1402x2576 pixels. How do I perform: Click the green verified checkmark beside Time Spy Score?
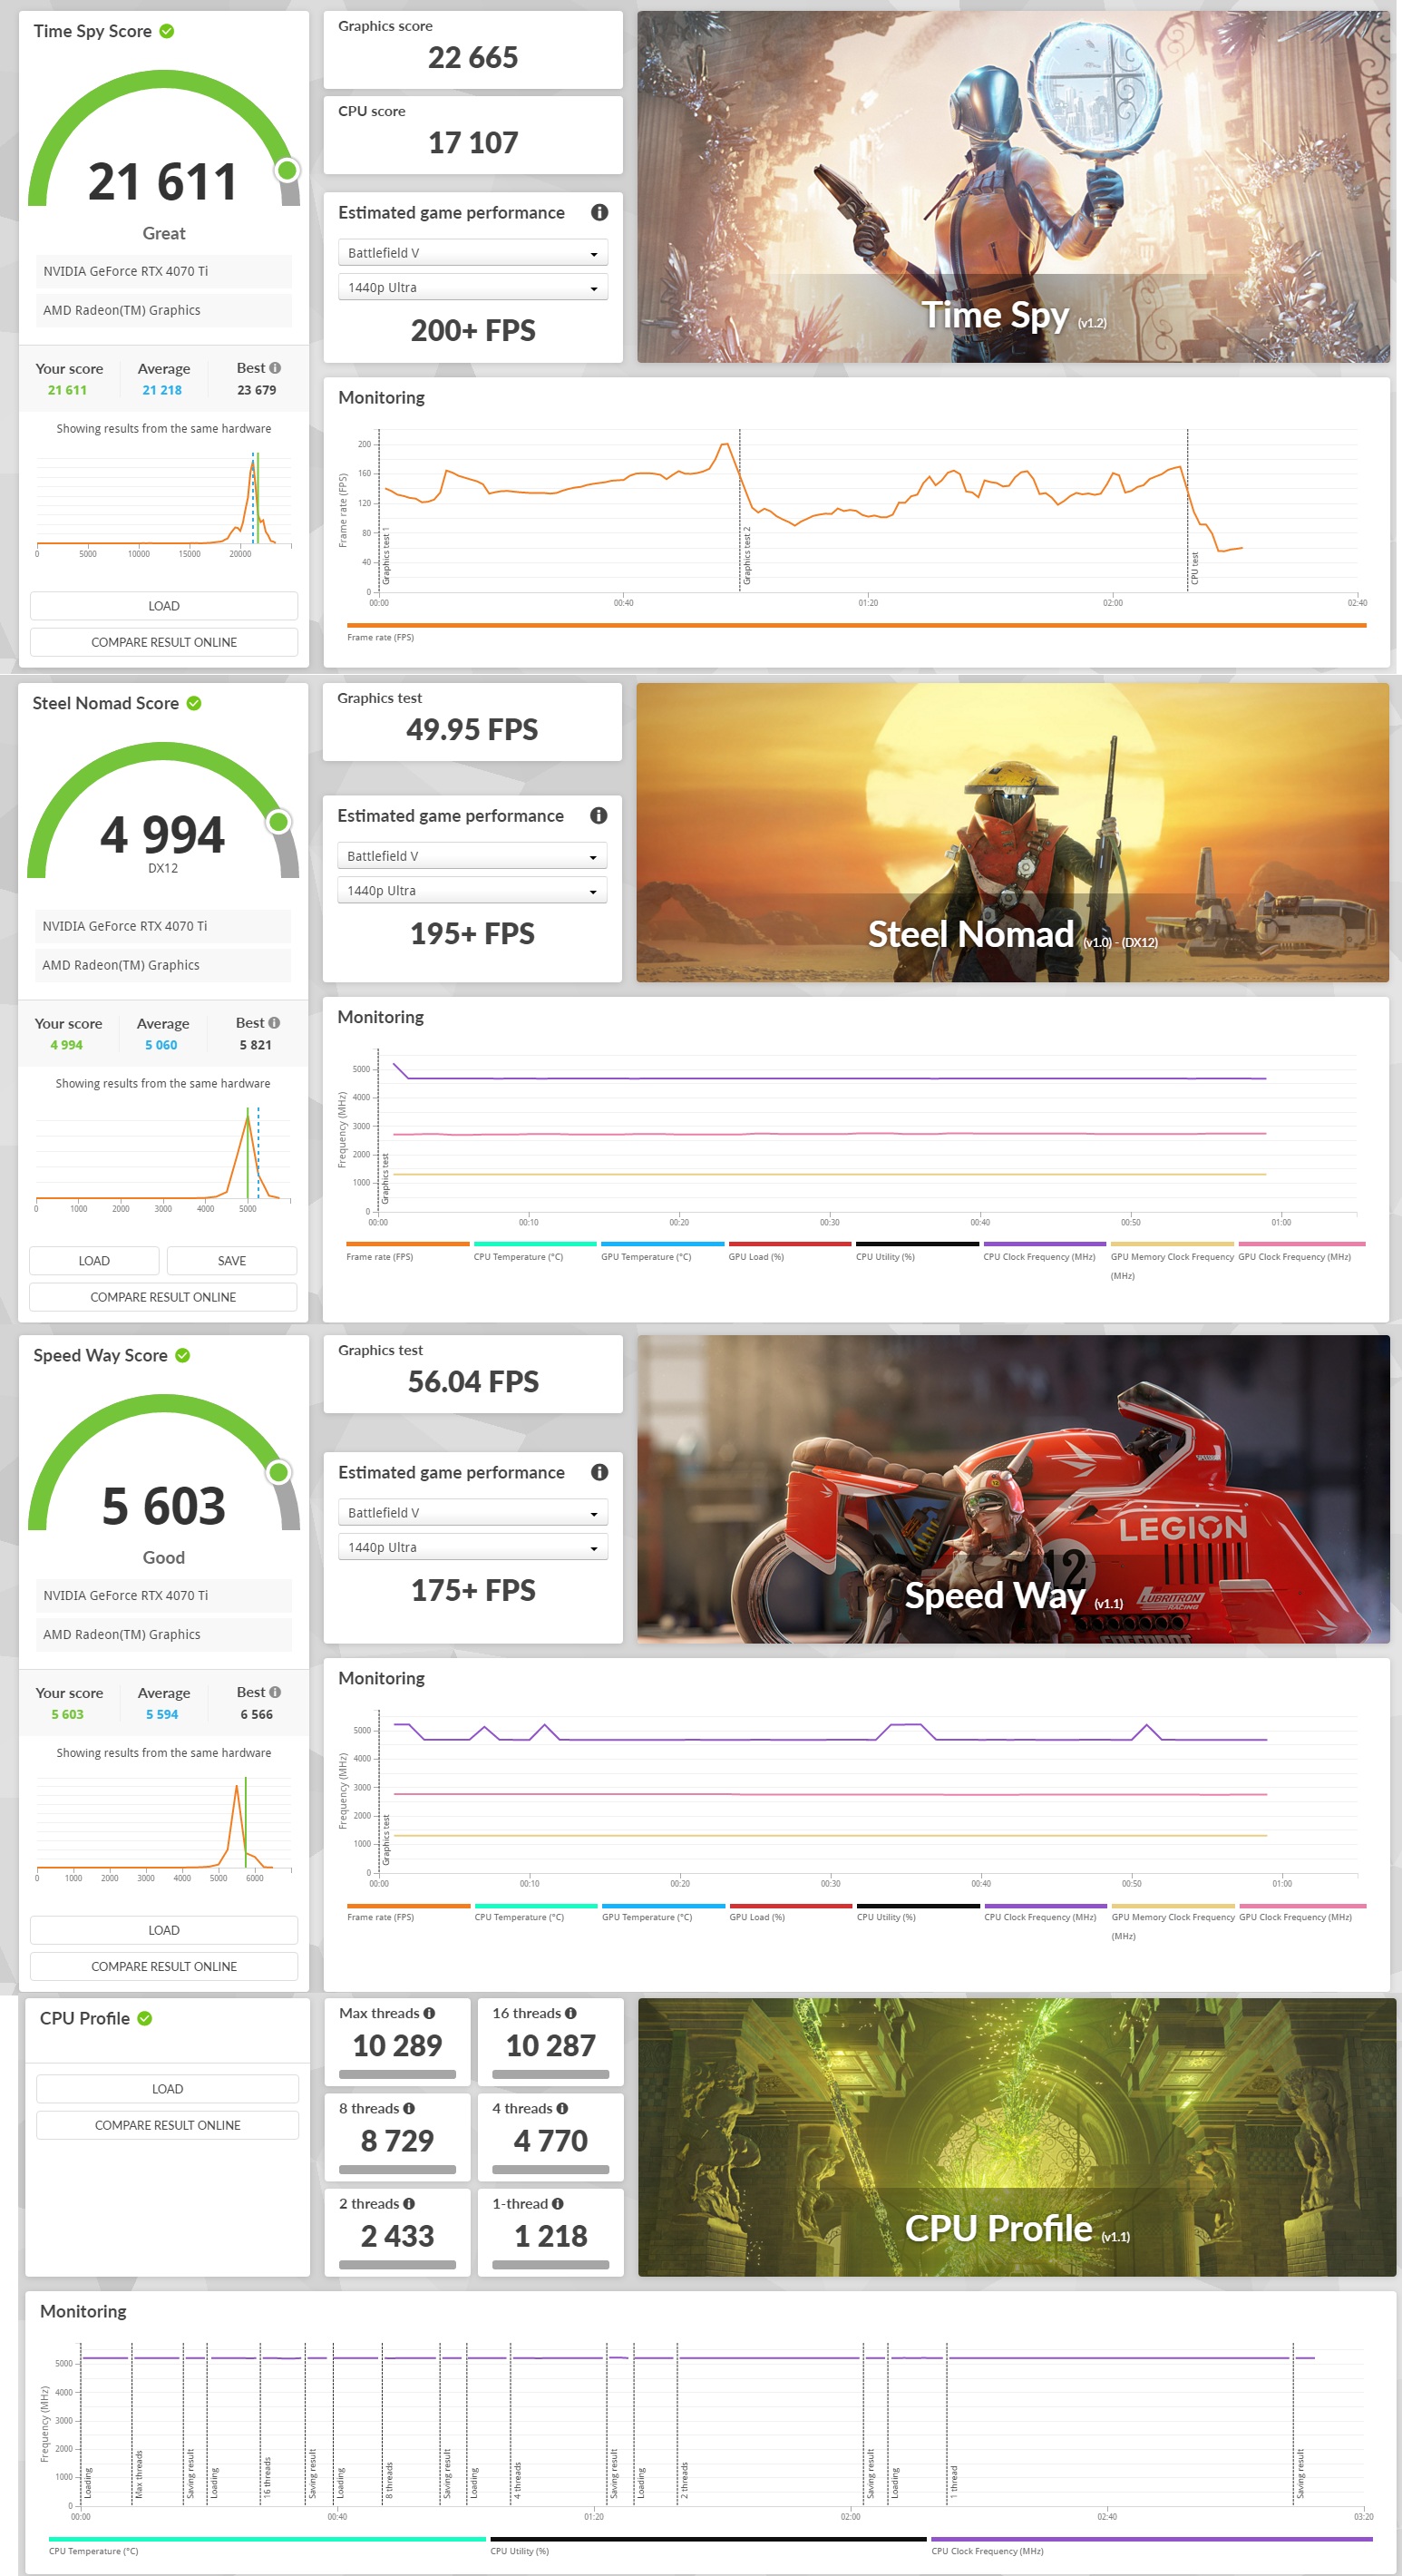167,31
